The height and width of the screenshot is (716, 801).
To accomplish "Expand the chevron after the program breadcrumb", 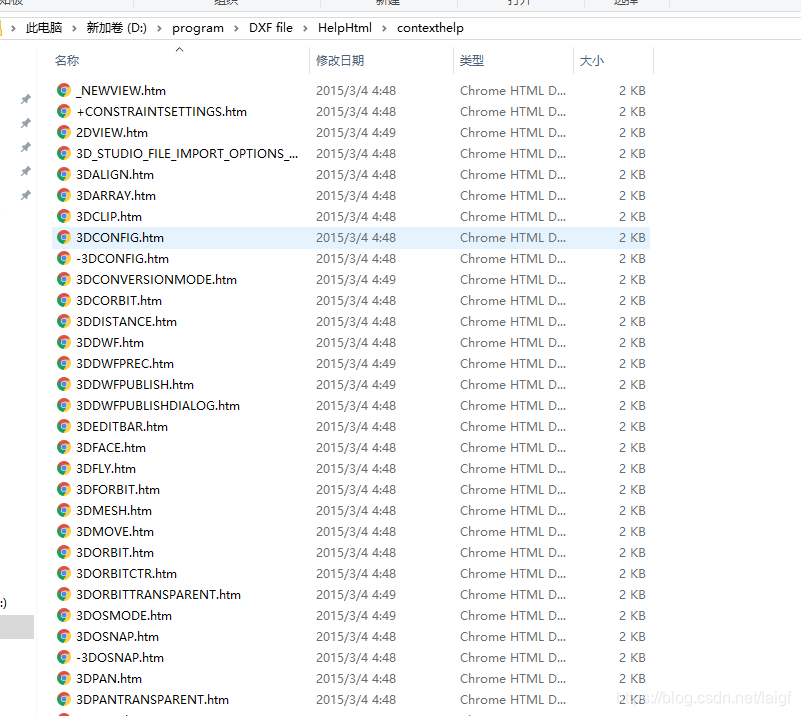I will pos(236,28).
